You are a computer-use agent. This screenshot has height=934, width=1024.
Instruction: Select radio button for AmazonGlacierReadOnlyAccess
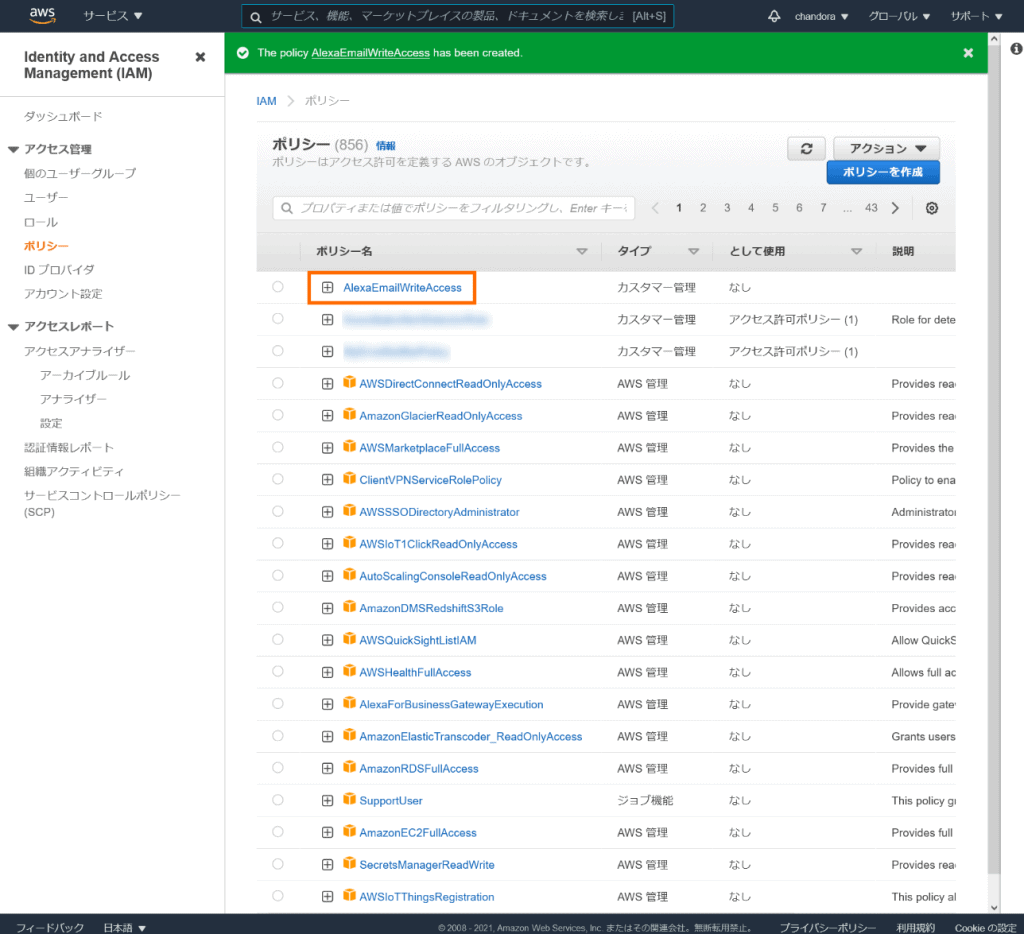278,415
